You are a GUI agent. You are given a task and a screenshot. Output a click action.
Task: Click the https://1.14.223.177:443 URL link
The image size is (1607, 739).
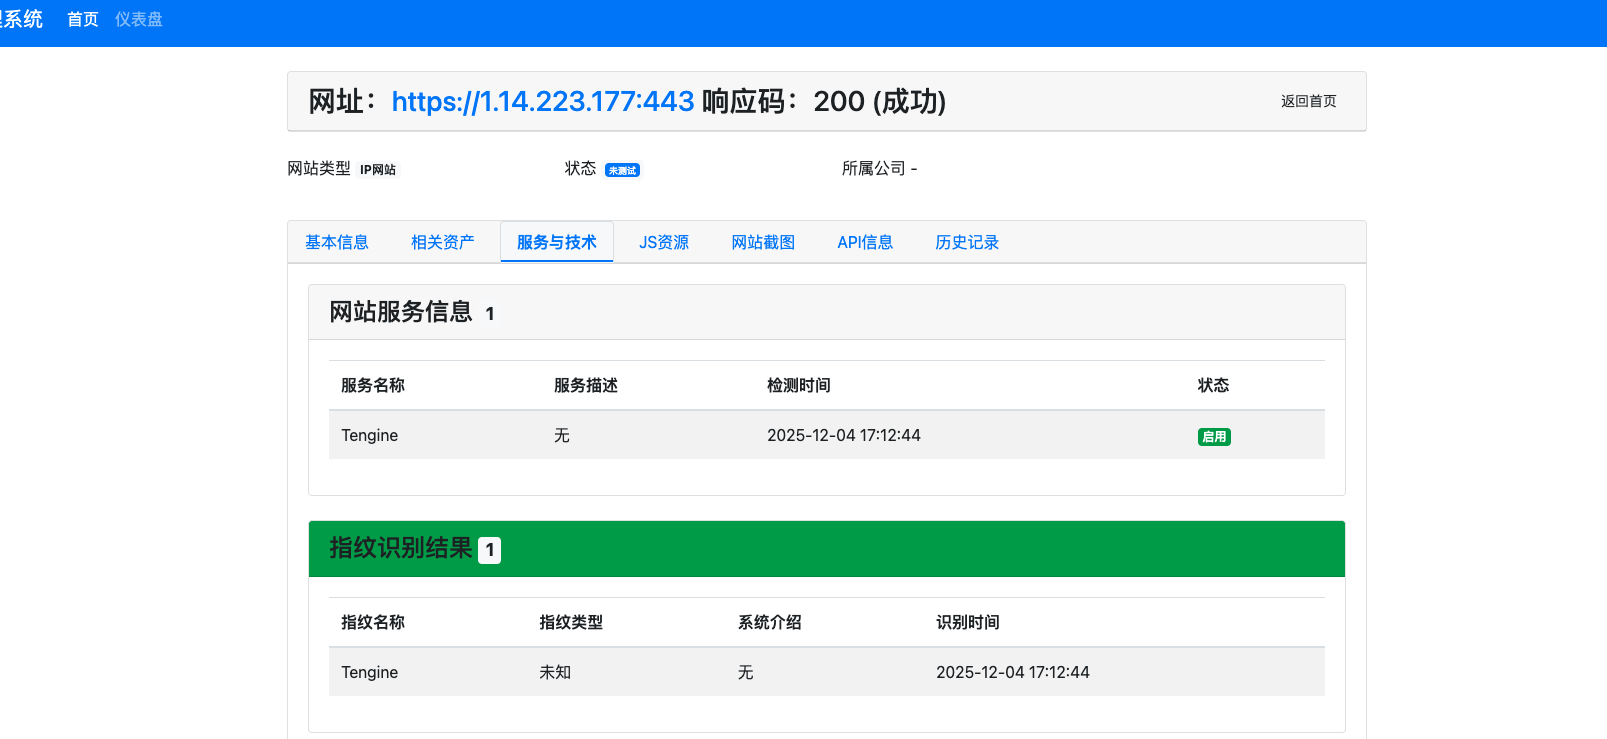click(542, 101)
